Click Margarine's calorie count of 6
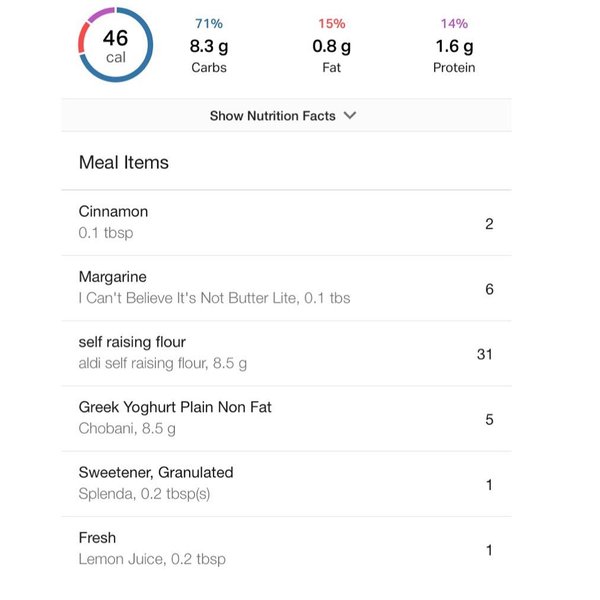This screenshot has height=600, width=600. click(x=489, y=289)
